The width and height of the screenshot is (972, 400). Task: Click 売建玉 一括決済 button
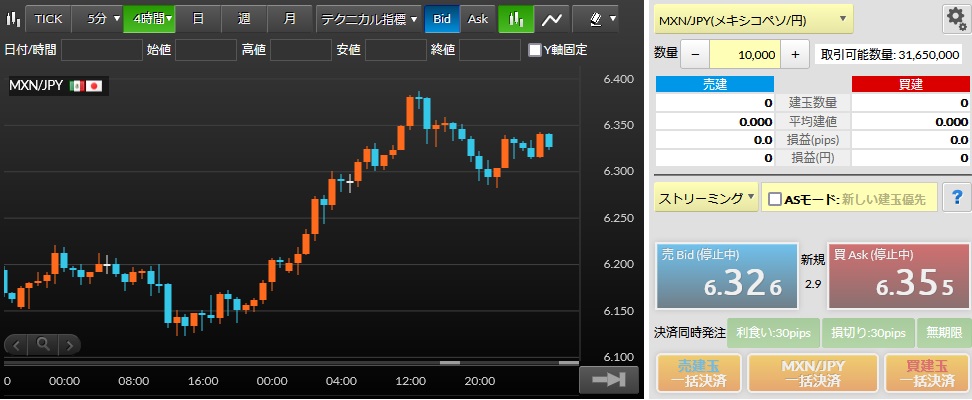click(699, 373)
